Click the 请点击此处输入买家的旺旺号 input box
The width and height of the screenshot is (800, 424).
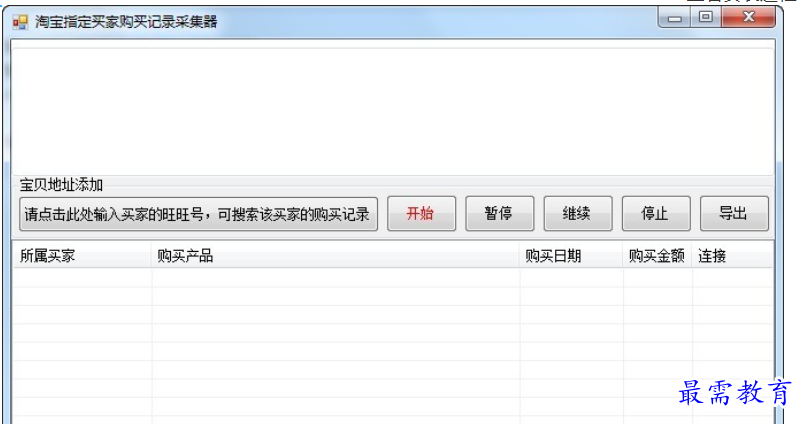198,214
